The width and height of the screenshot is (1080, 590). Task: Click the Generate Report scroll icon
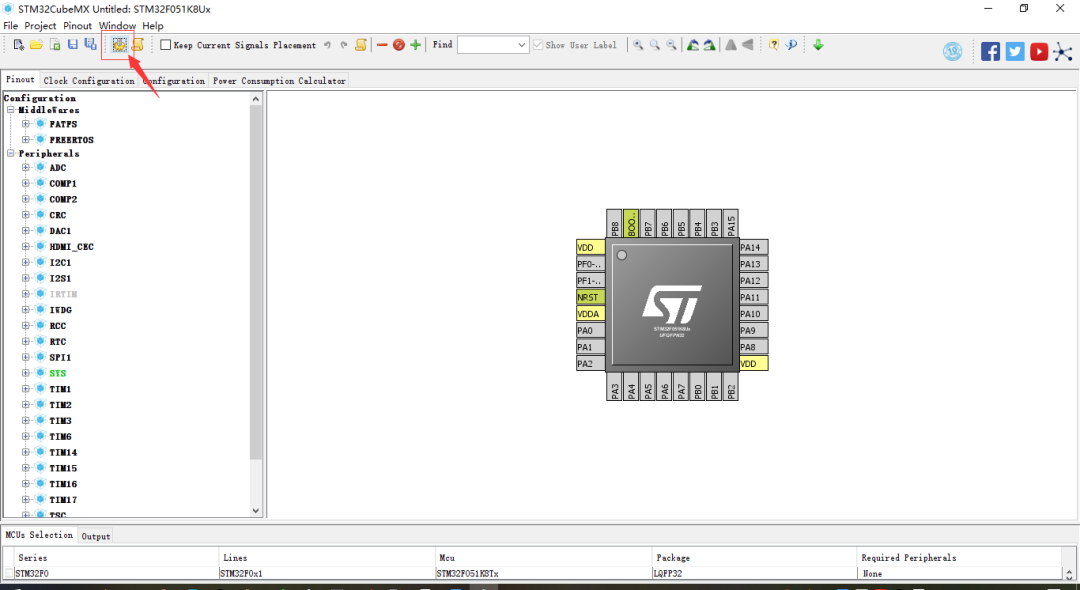pos(138,45)
